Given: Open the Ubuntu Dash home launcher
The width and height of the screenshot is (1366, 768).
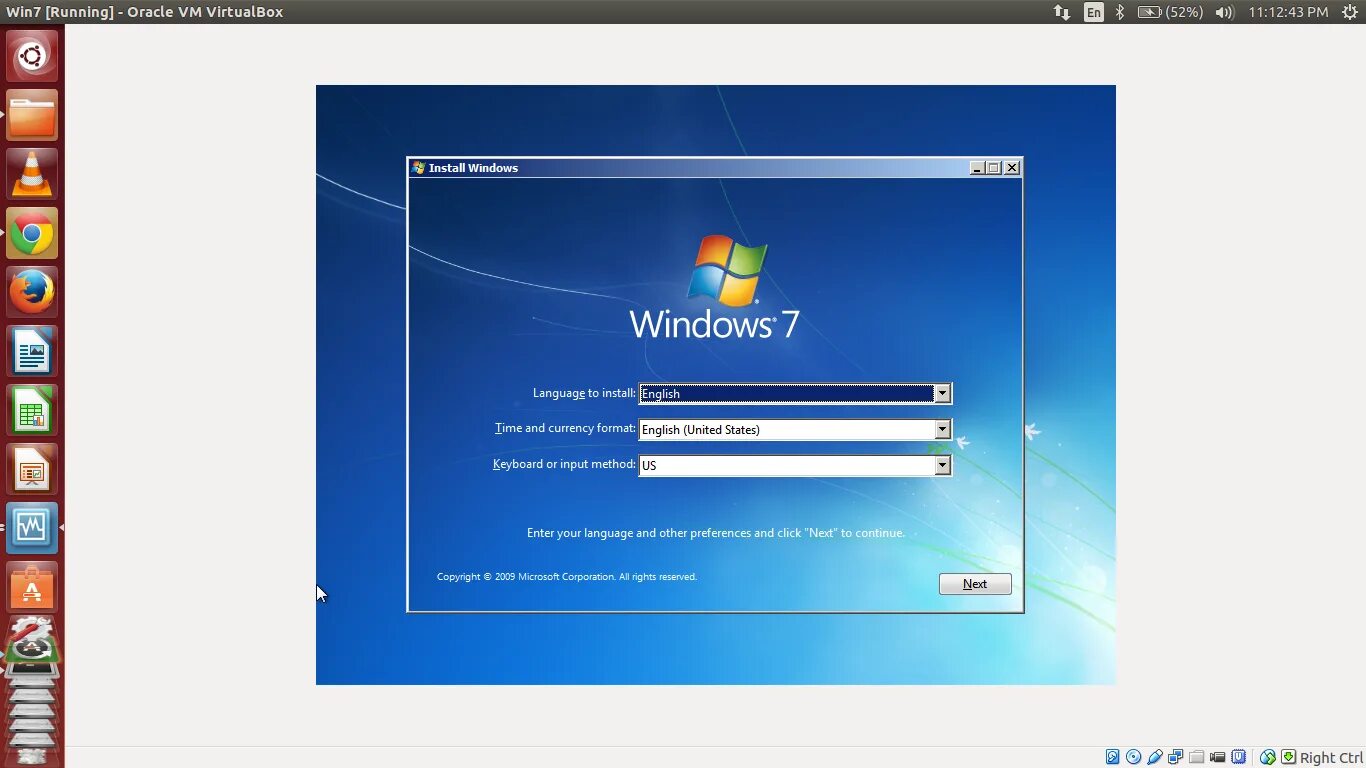Looking at the screenshot, I should point(32,56).
